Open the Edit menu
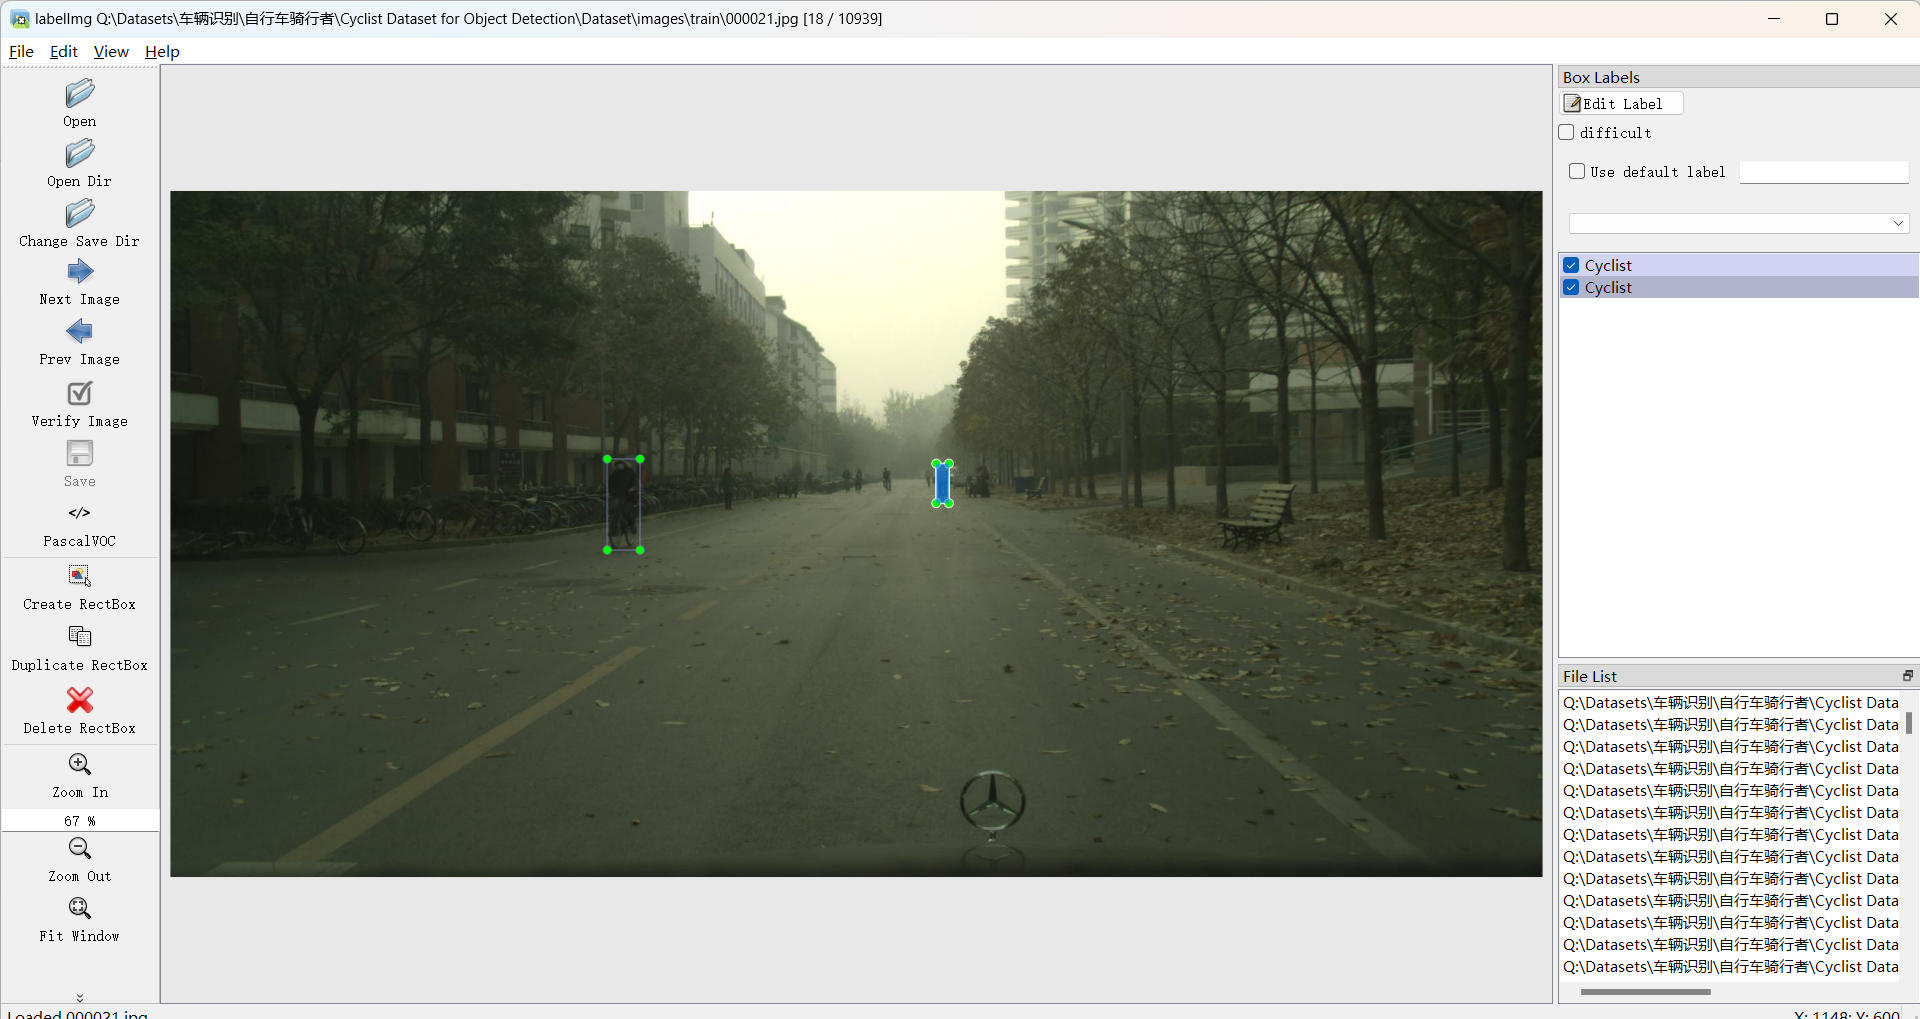Viewport: 1920px width, 1019px height. click(64, 52)
